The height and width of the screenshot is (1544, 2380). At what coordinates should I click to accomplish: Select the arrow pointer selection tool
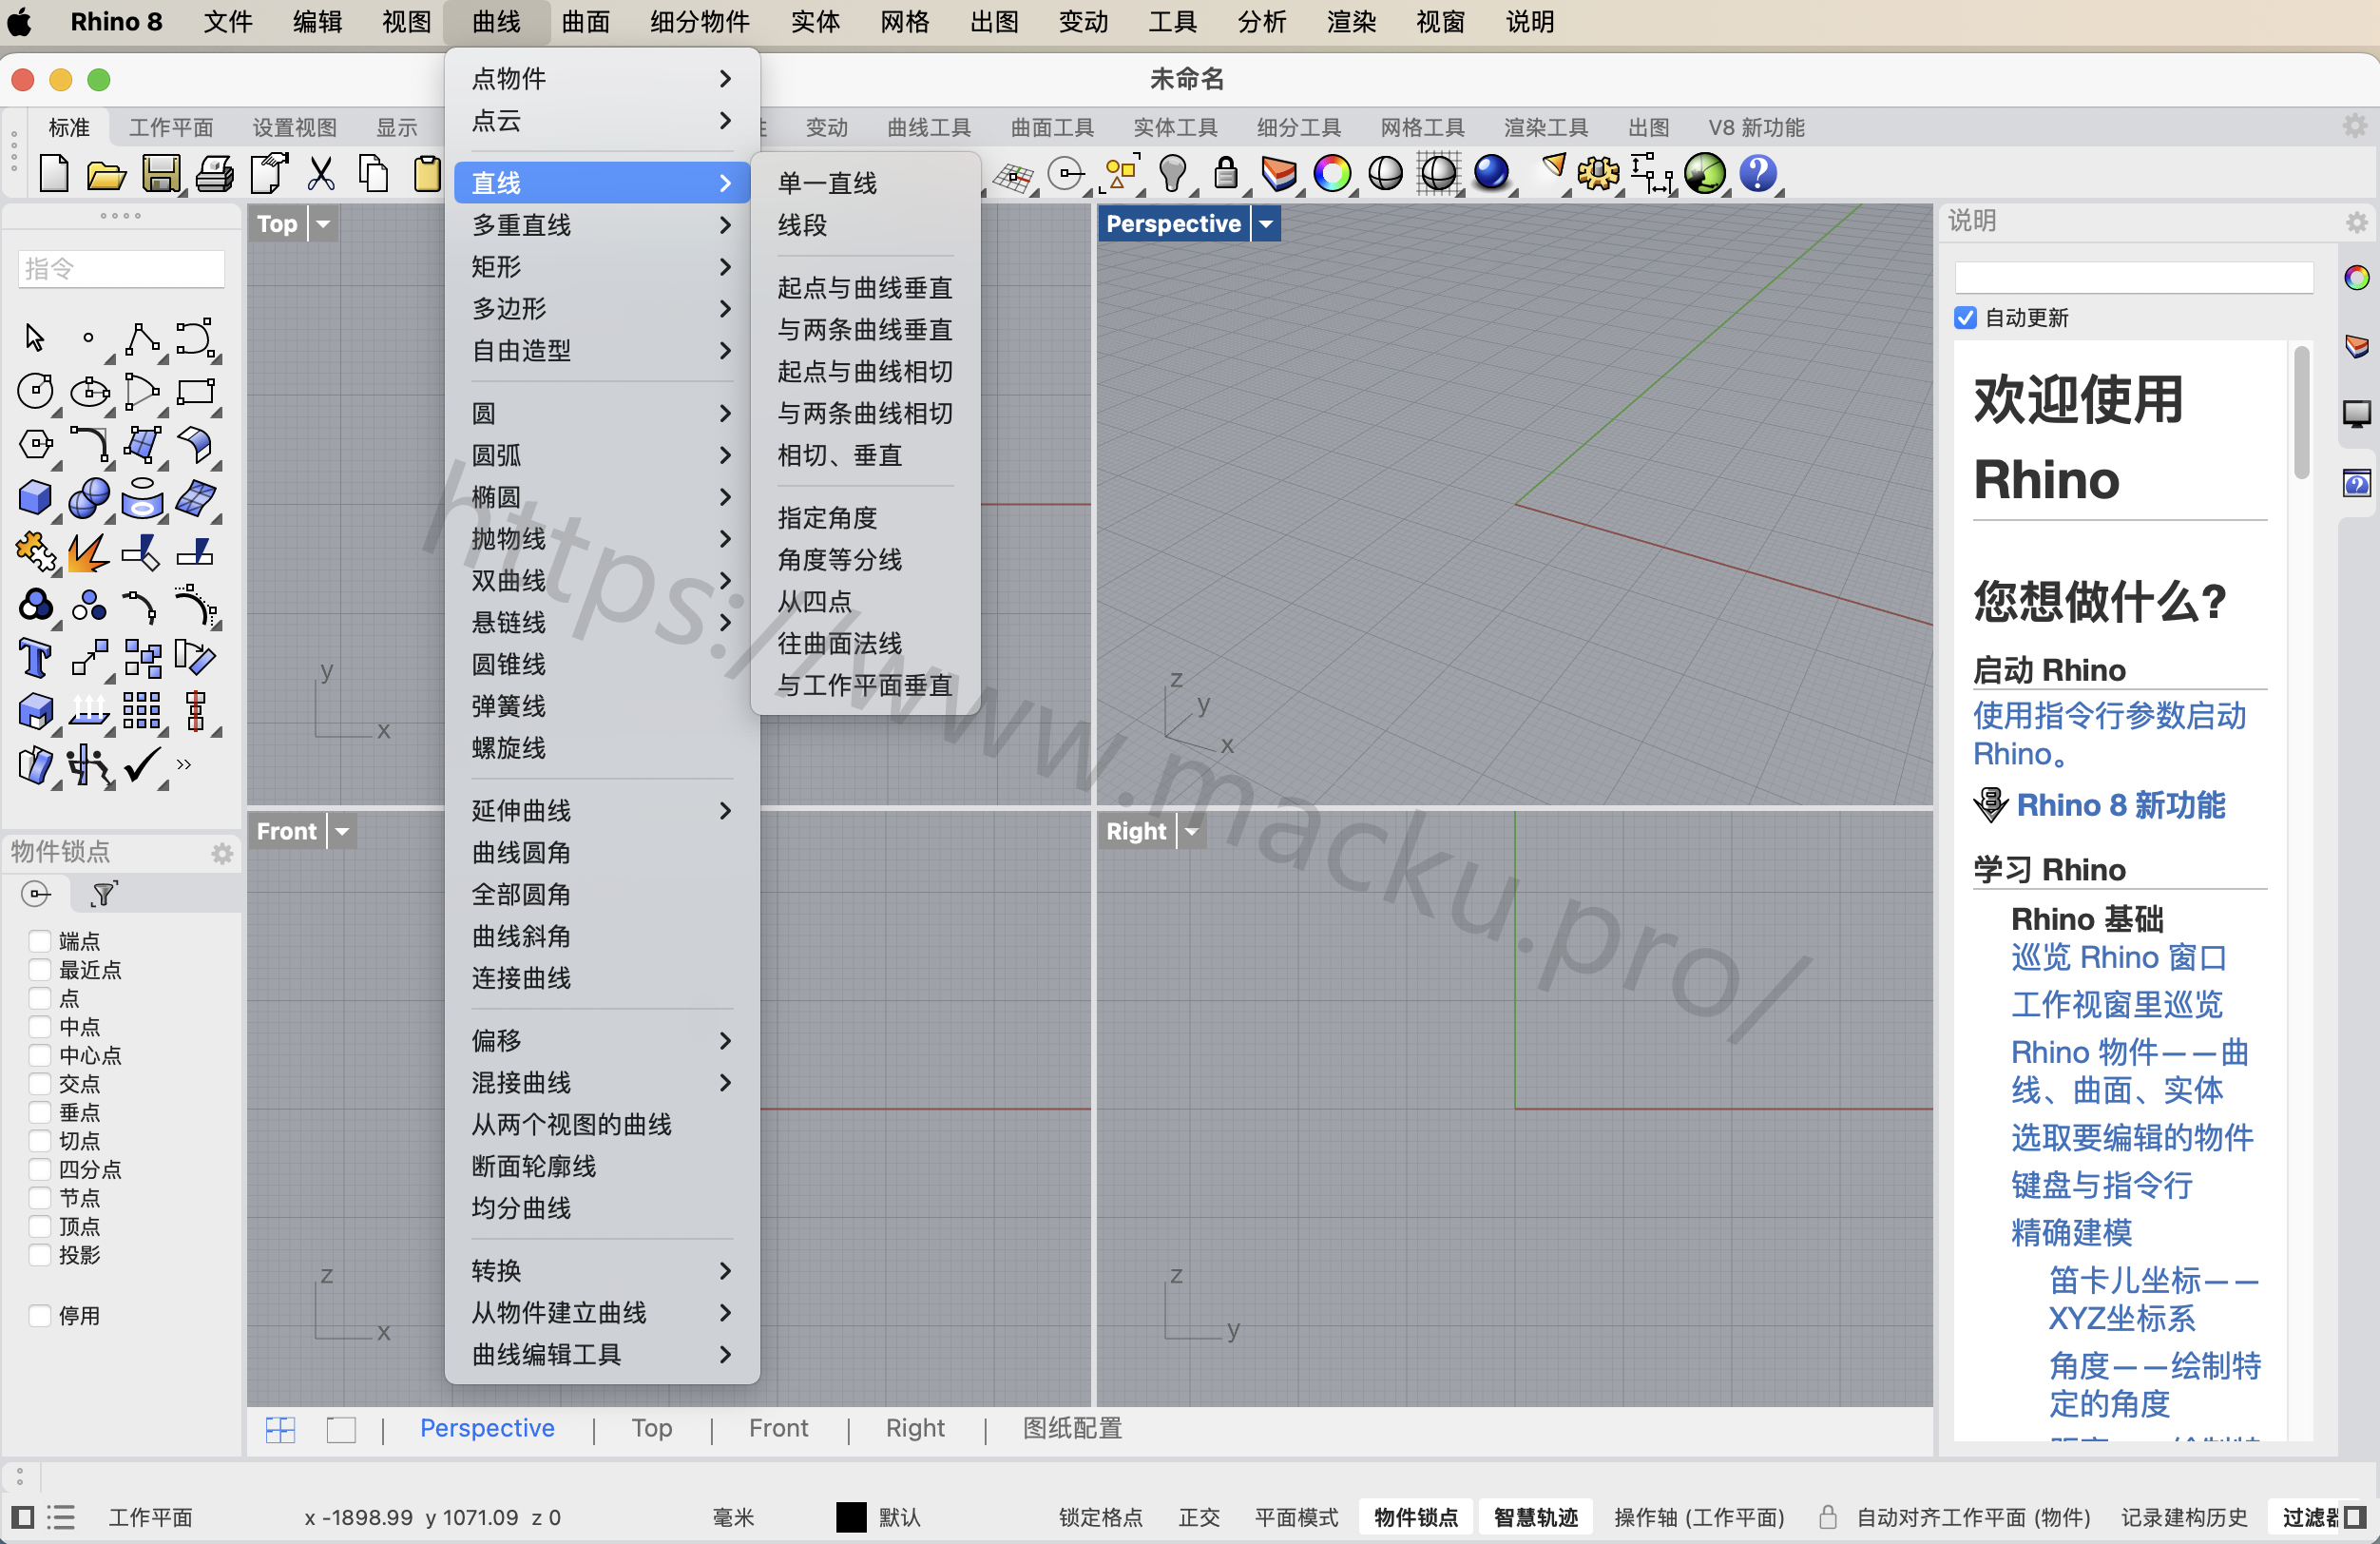pos(34,338)
